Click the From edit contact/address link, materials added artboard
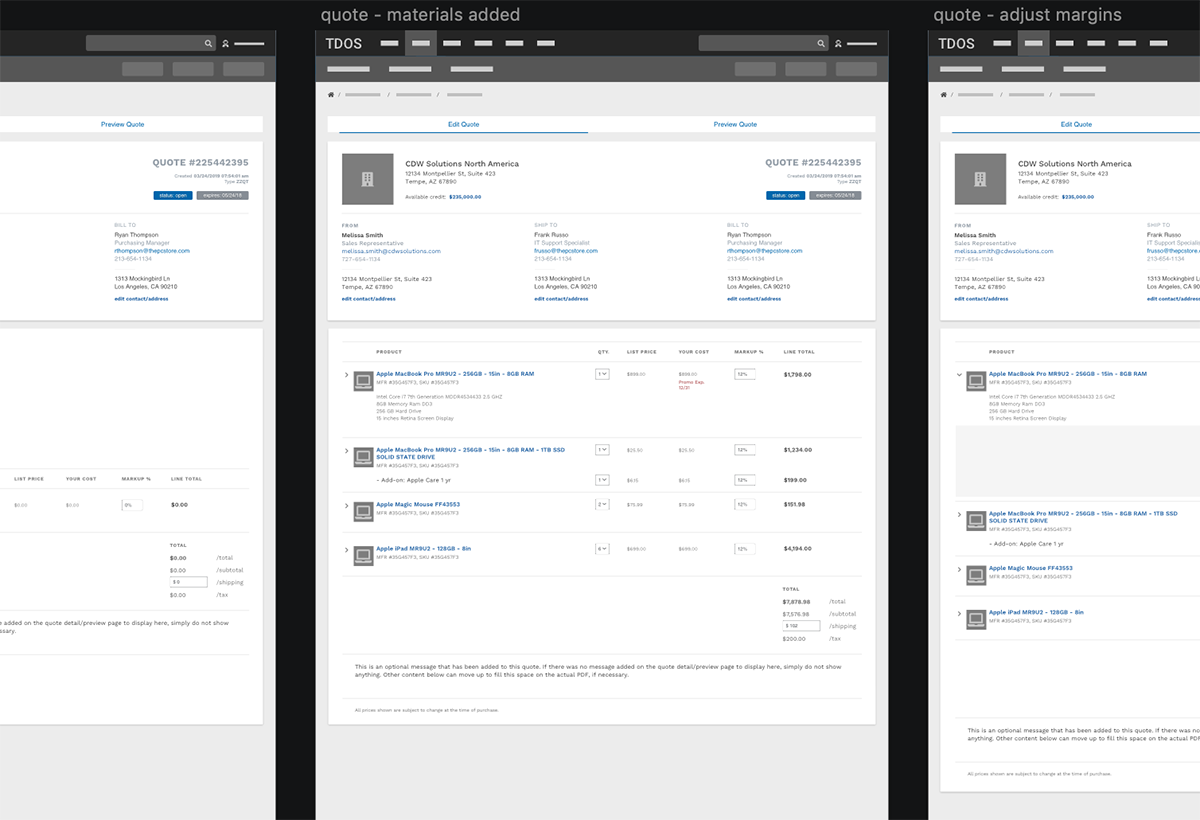This screenshot has width=1200, height=820. coord(369,299)
